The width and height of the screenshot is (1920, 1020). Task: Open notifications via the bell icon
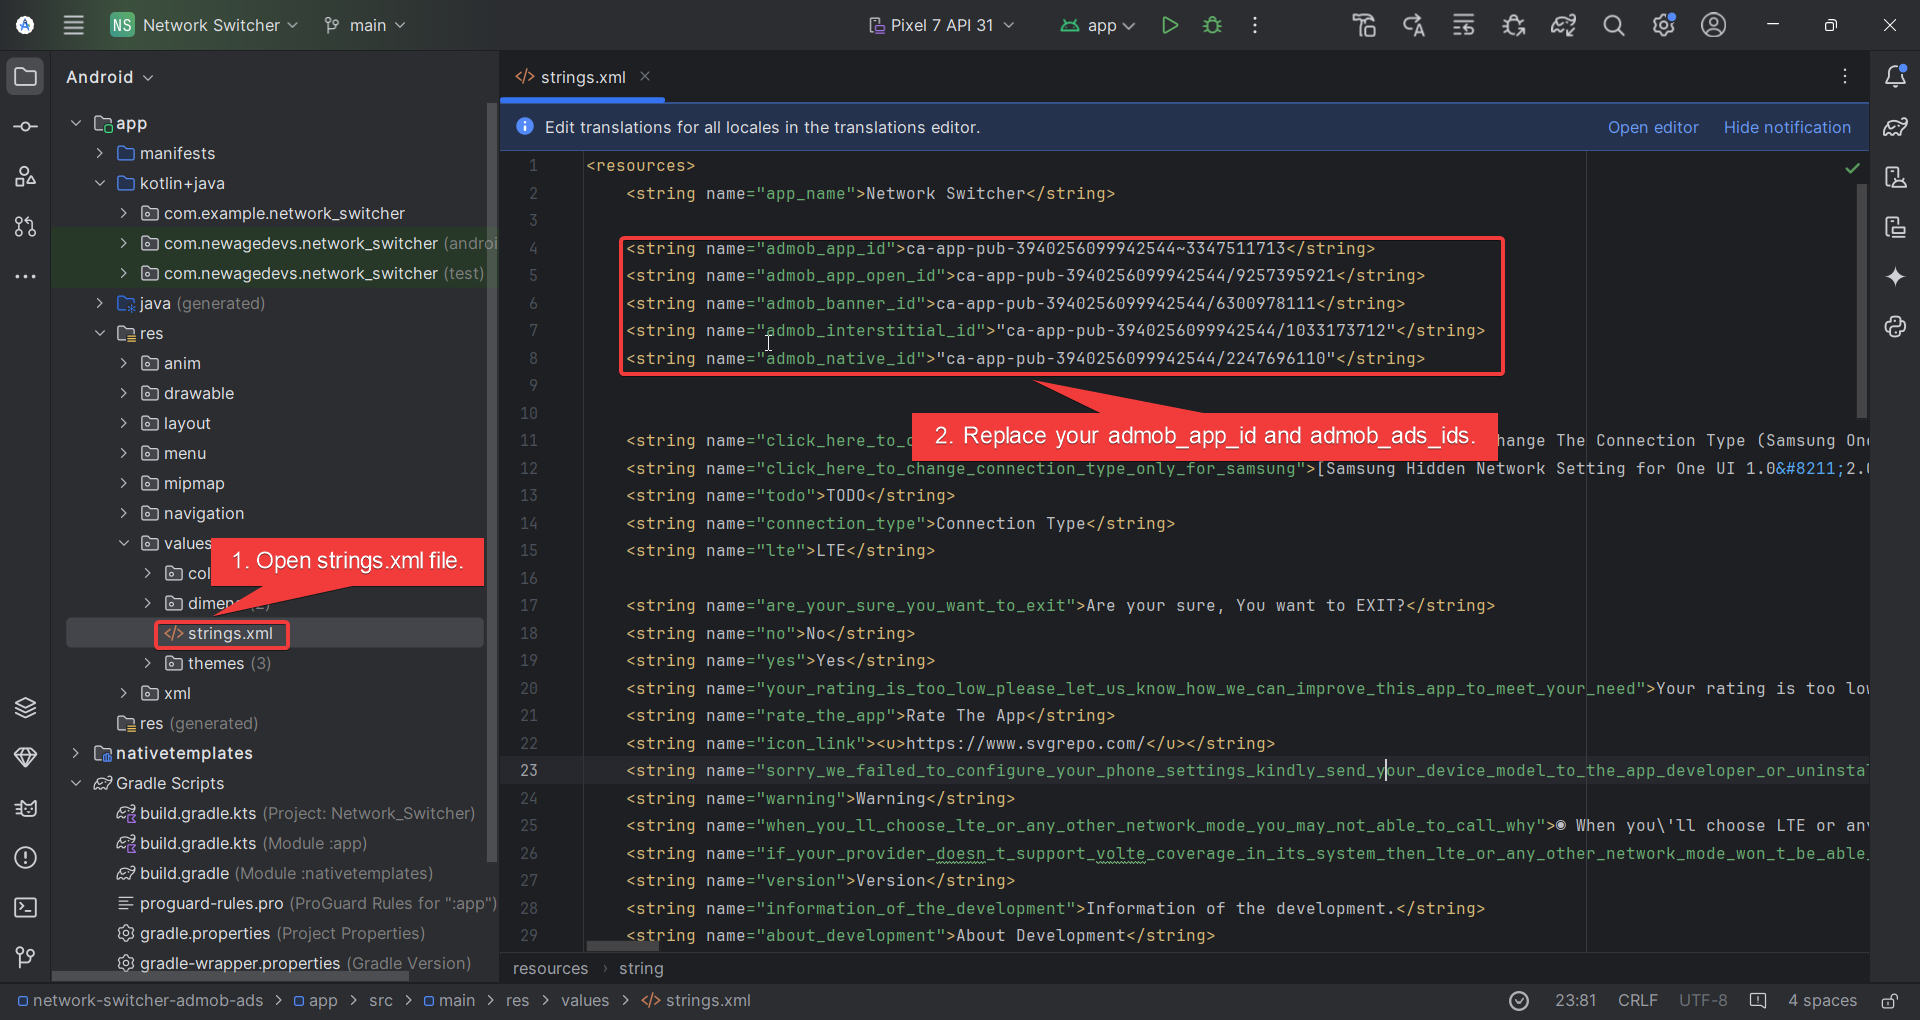1897,77
